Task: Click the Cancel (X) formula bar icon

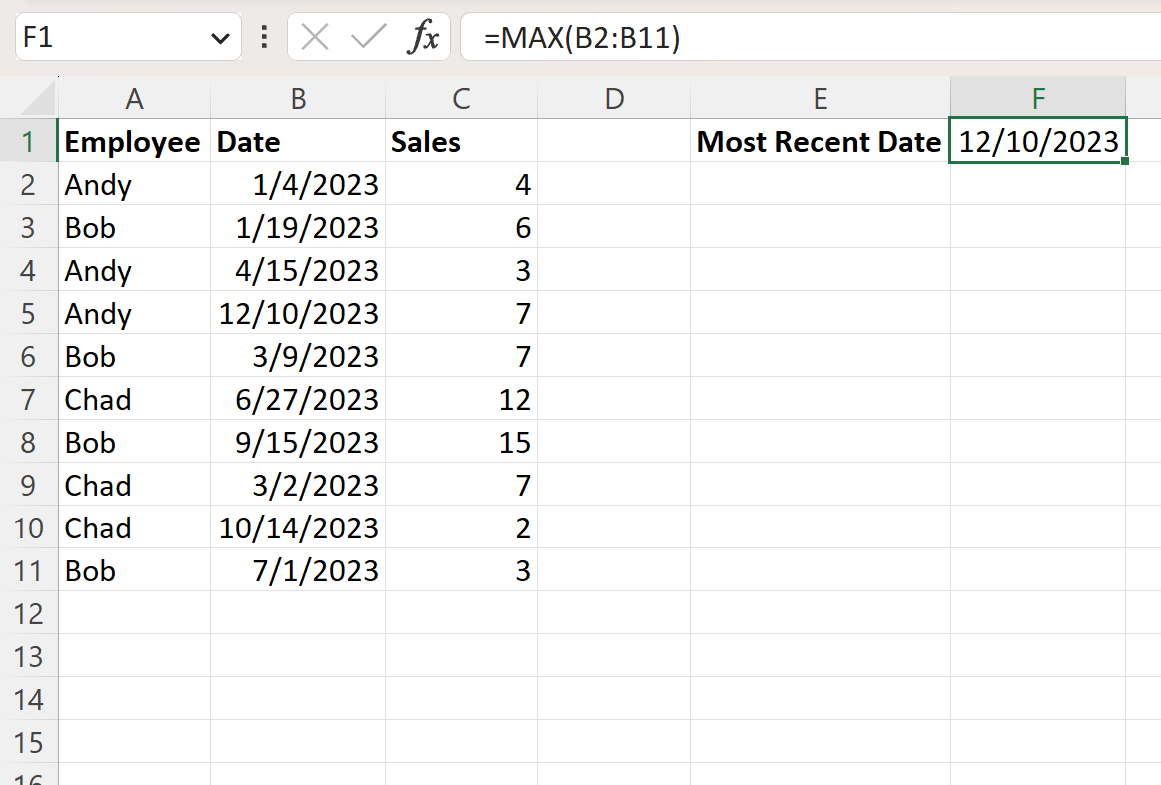Action: coord(315,36)
